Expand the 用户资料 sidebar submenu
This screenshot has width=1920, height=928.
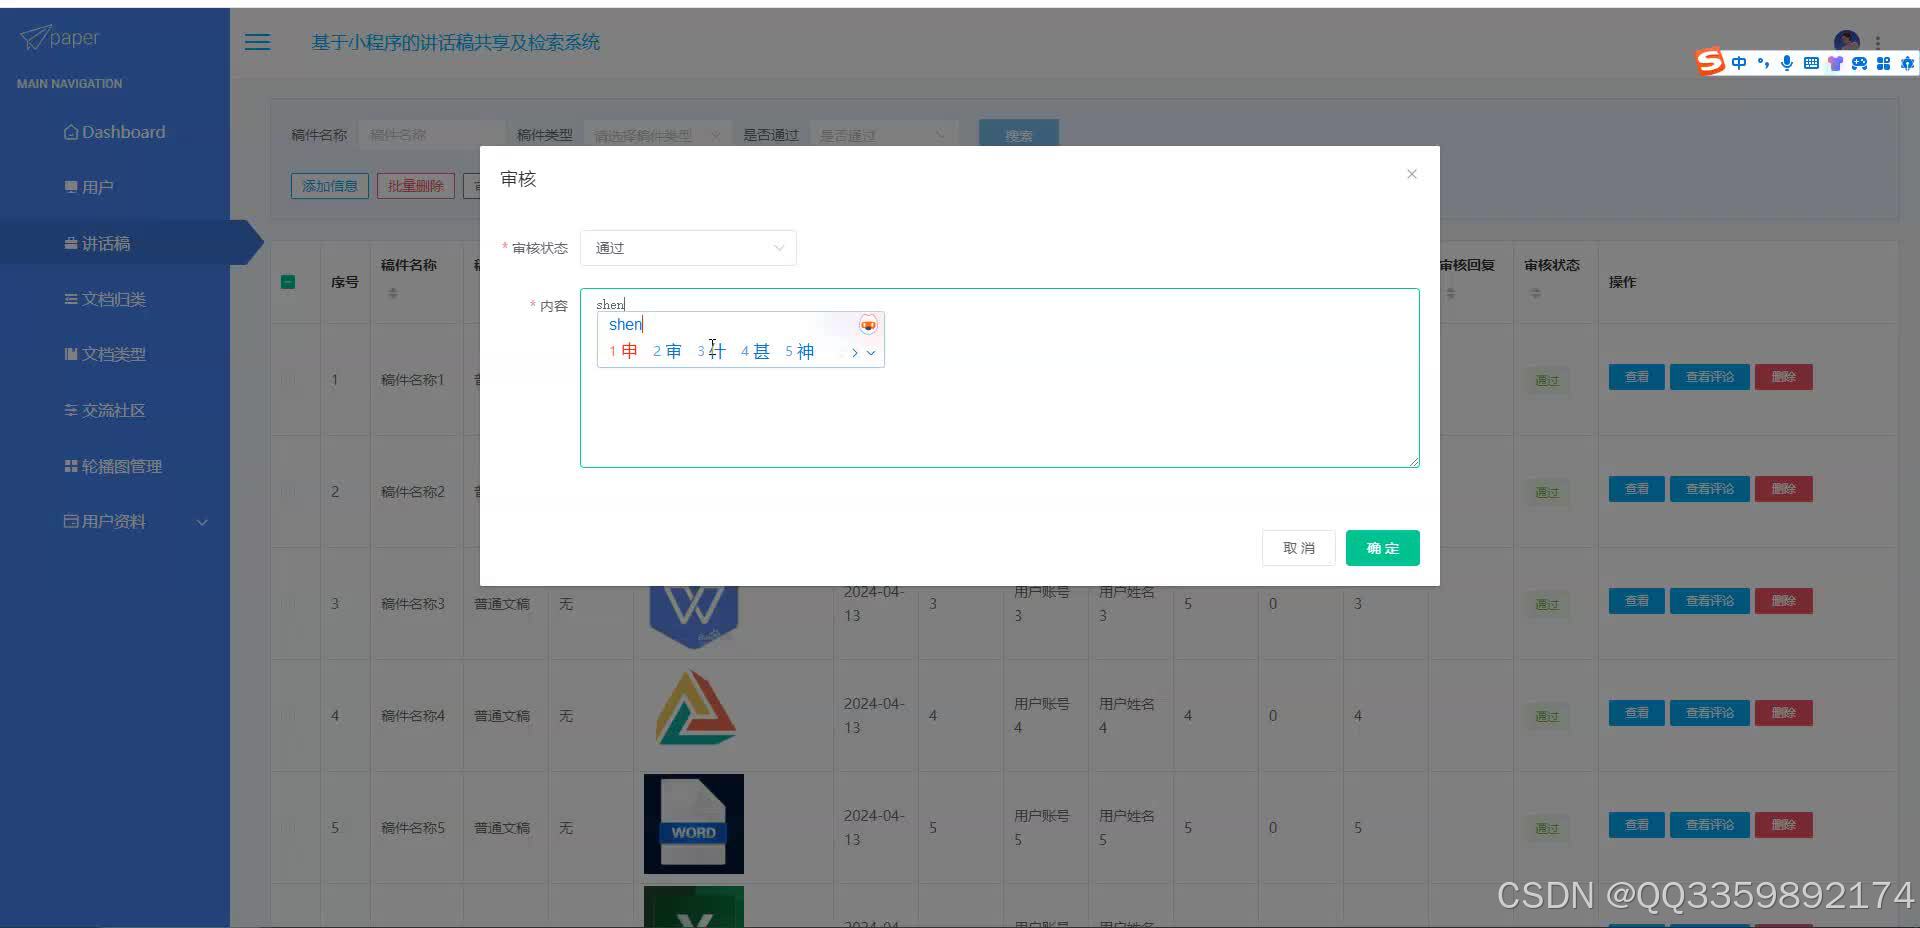coord(202,522)
